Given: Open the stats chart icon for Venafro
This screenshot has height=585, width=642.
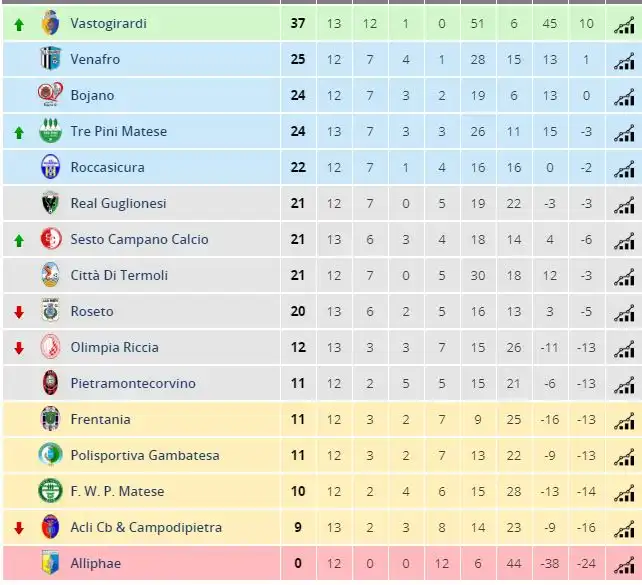Looking at the screenshot, I should click(624, 63).
